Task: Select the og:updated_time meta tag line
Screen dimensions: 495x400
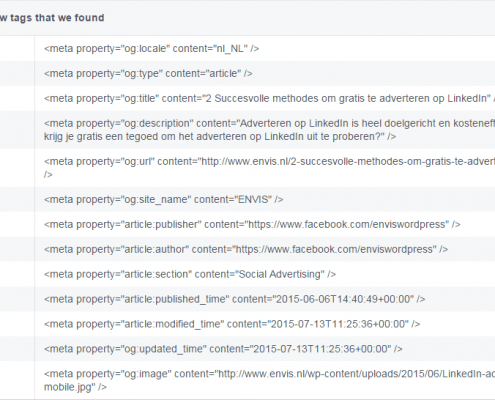Action: (223, 349)
